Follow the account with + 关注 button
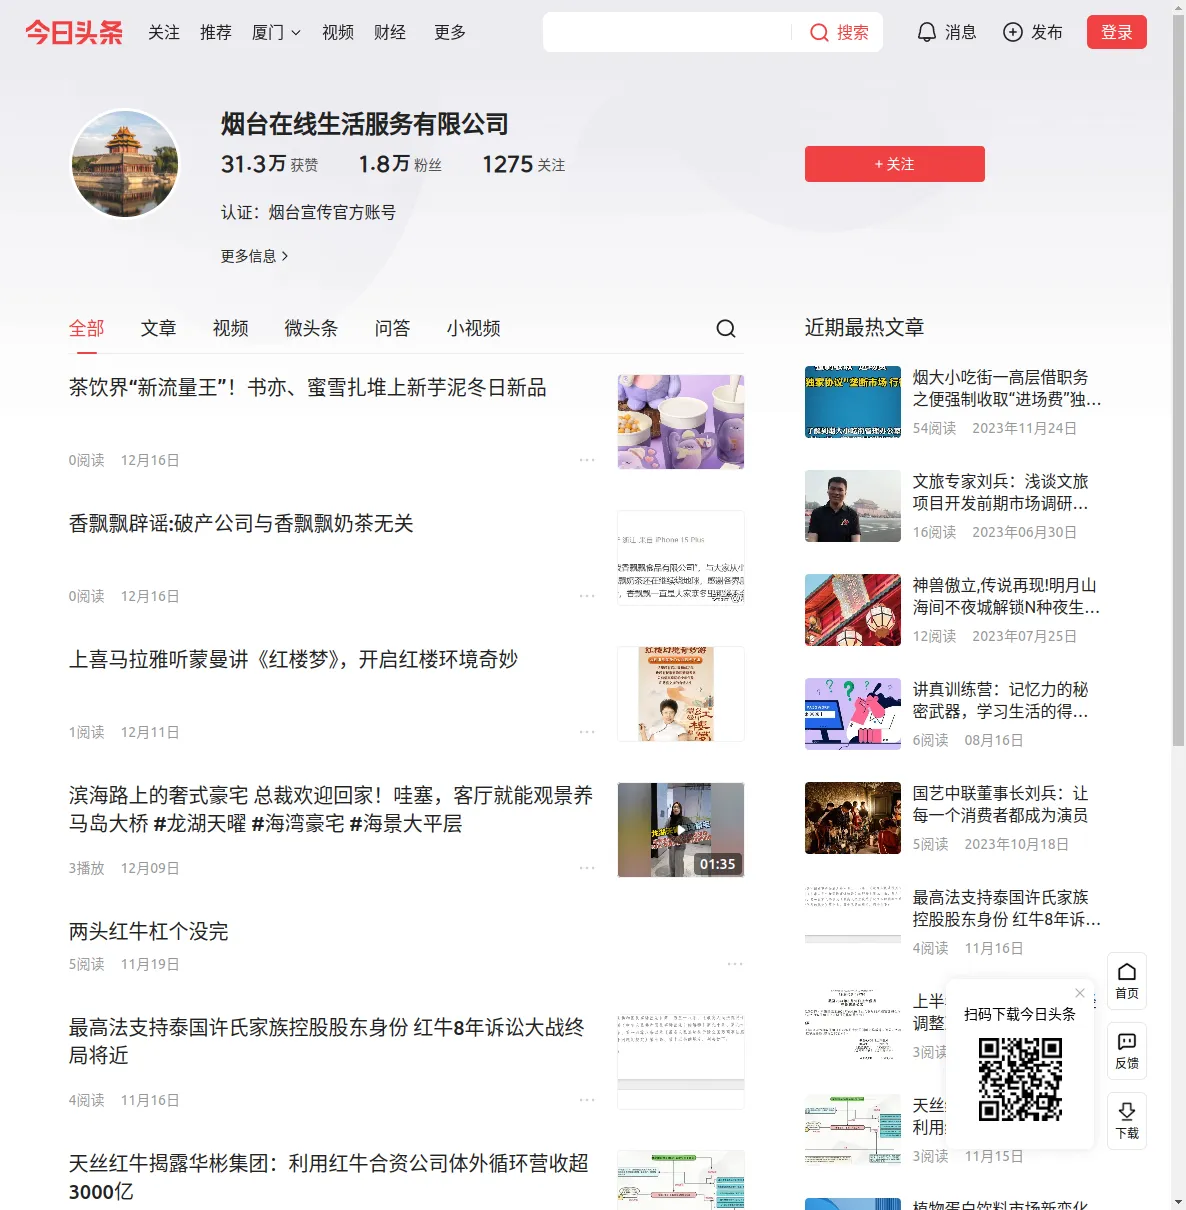This screenshot has width=1186, height=1210. point(895,164)
